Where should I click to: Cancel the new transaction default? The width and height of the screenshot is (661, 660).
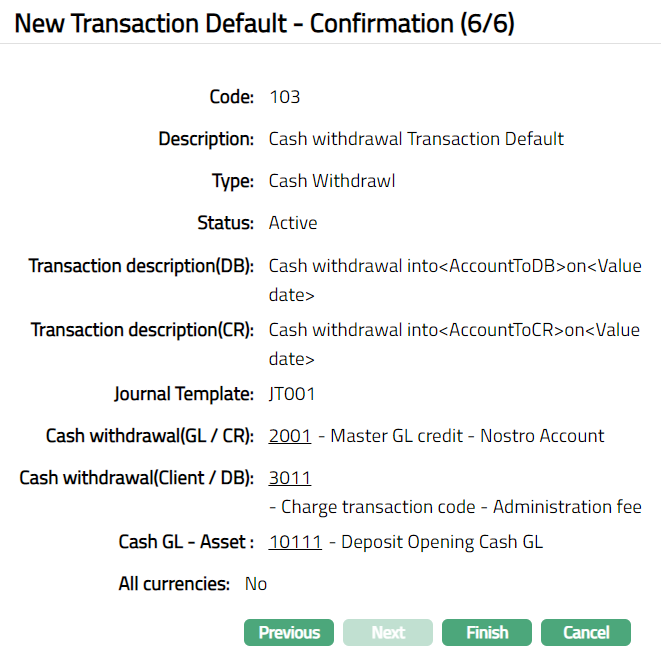(x=586, y=632)
